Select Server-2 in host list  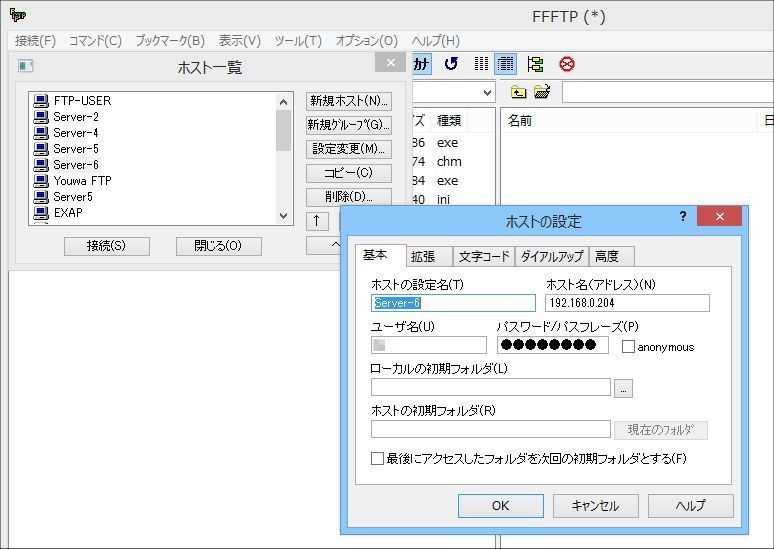click(x=76, y=117)
